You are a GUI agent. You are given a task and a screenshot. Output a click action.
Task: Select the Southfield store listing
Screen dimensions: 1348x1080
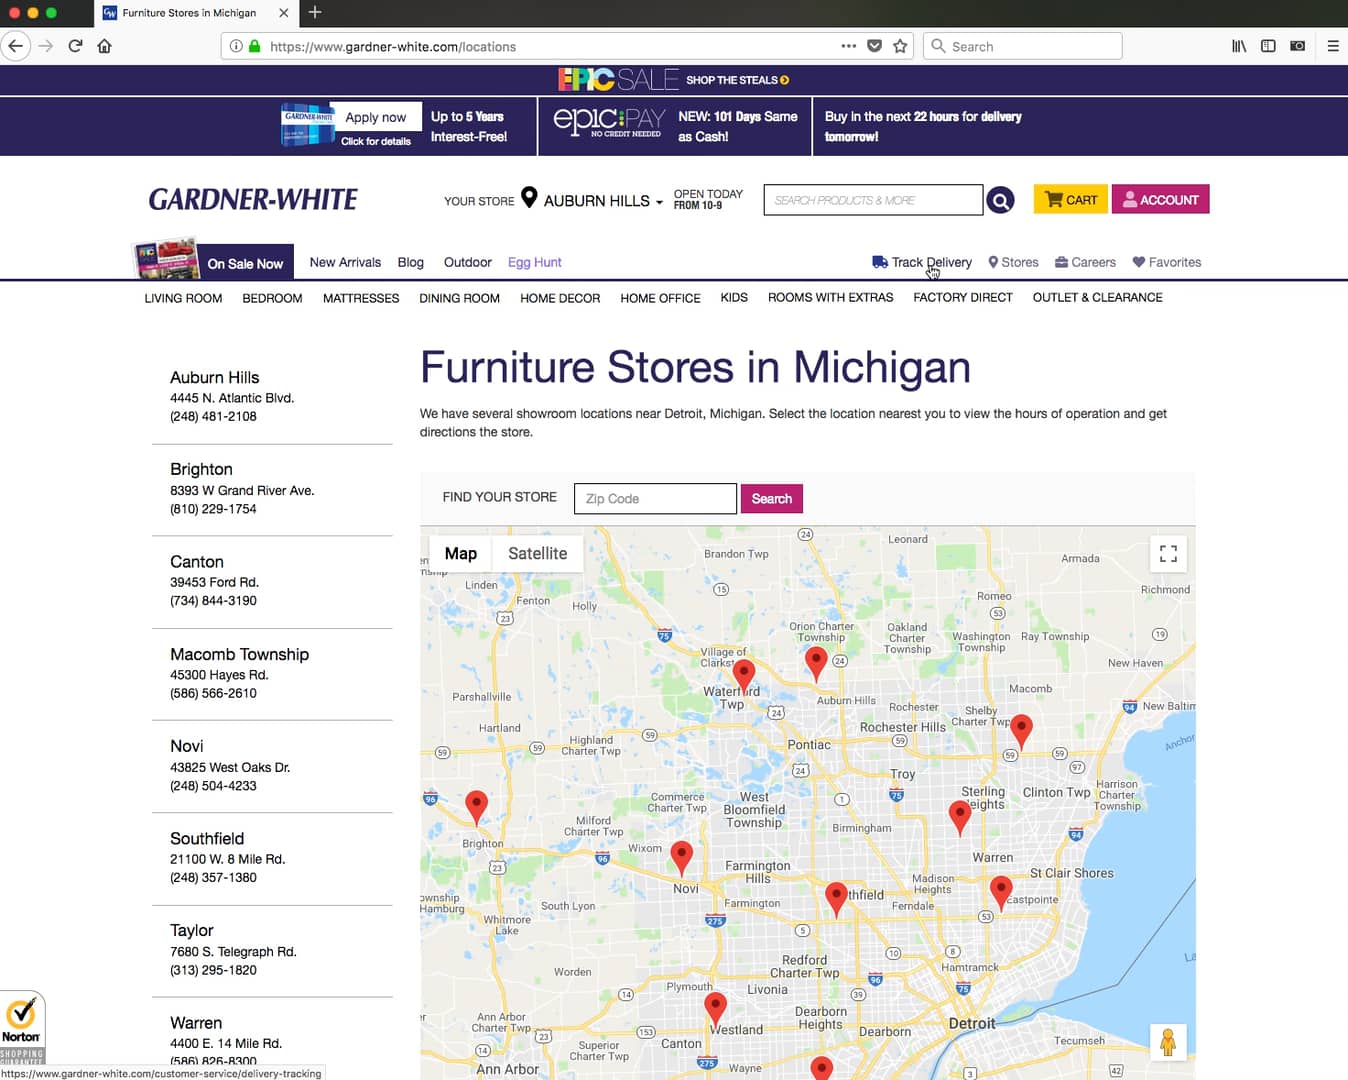[272, 858]
